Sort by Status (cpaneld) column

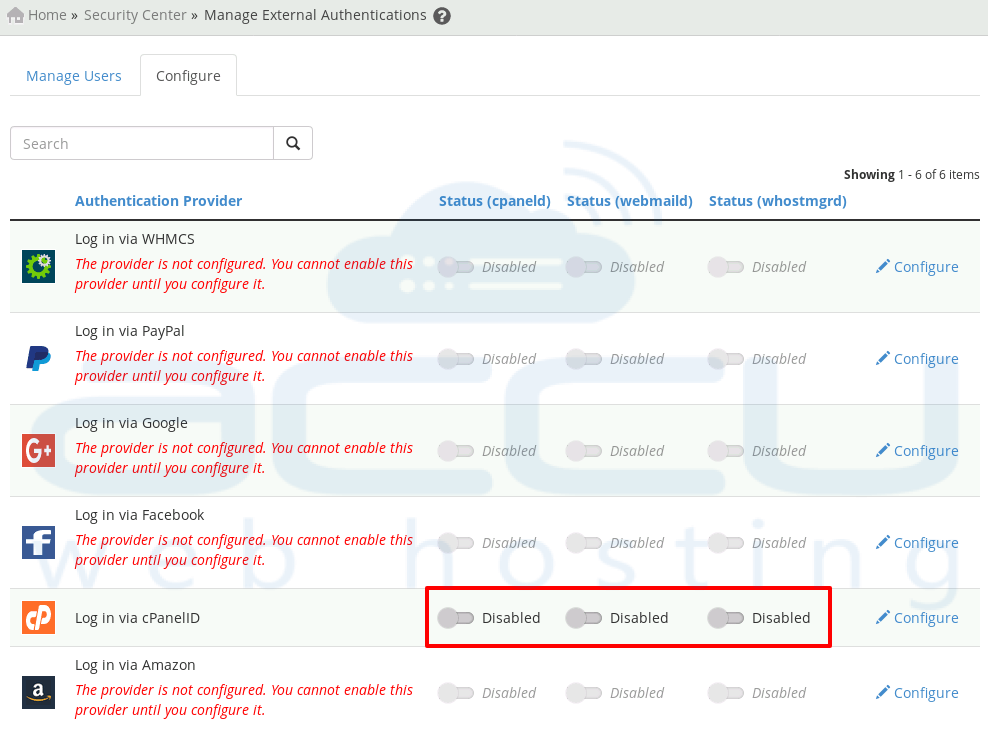[495, 200]
